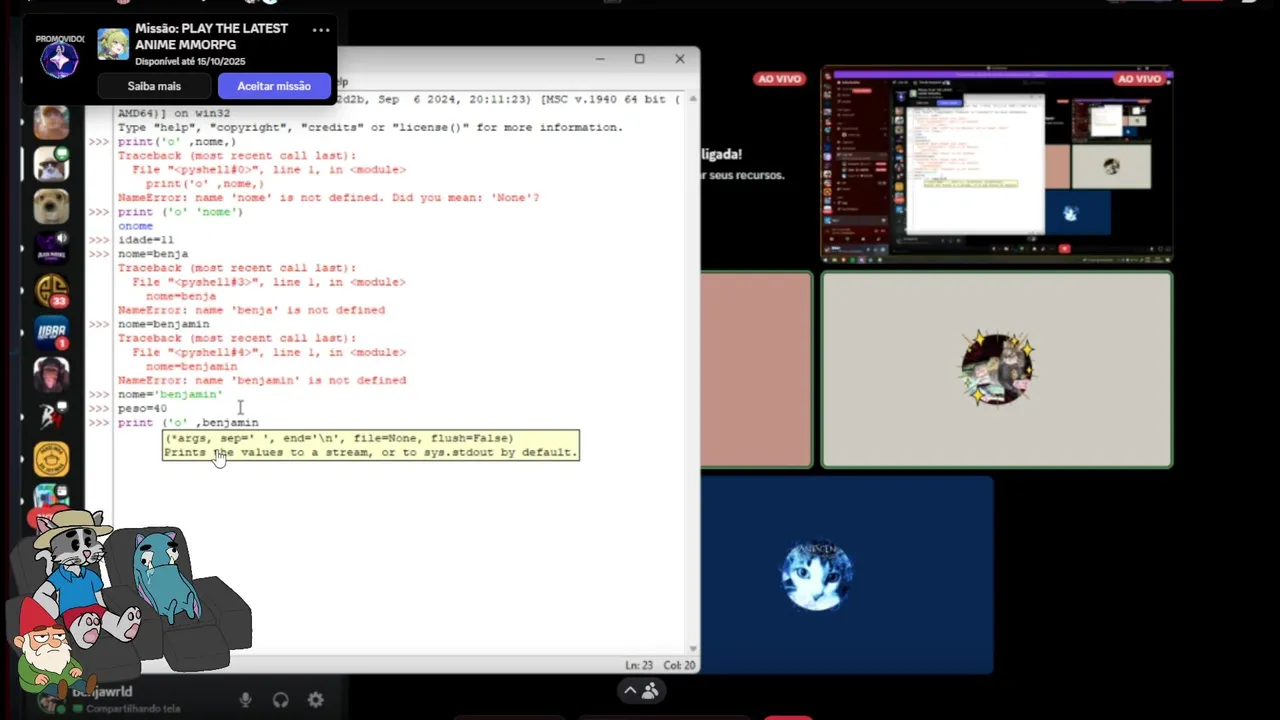Open the golden dog server icon
Image resolution: width=1280 pixels, height=720 pixels.
click(x=52, y=206)
